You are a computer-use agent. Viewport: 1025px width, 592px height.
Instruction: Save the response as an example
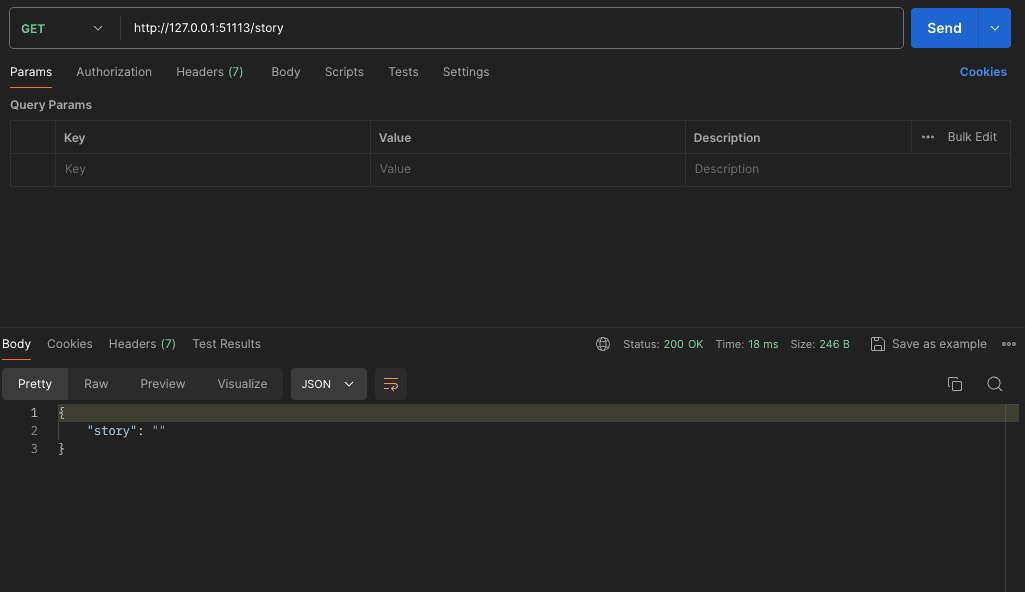click(939, 344)
